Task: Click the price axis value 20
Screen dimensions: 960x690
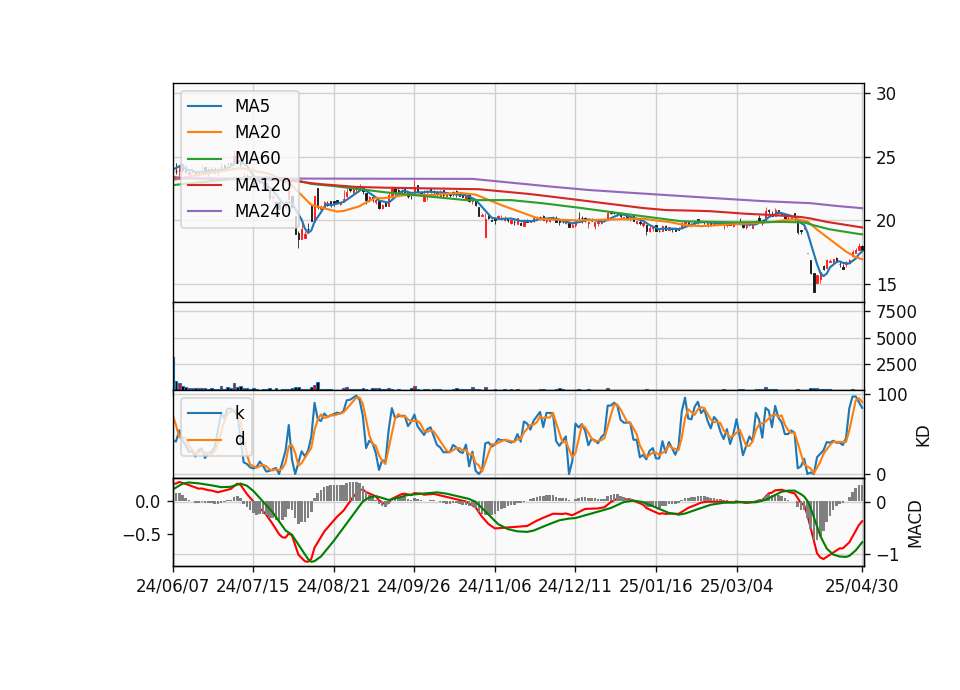Action: 886,221
